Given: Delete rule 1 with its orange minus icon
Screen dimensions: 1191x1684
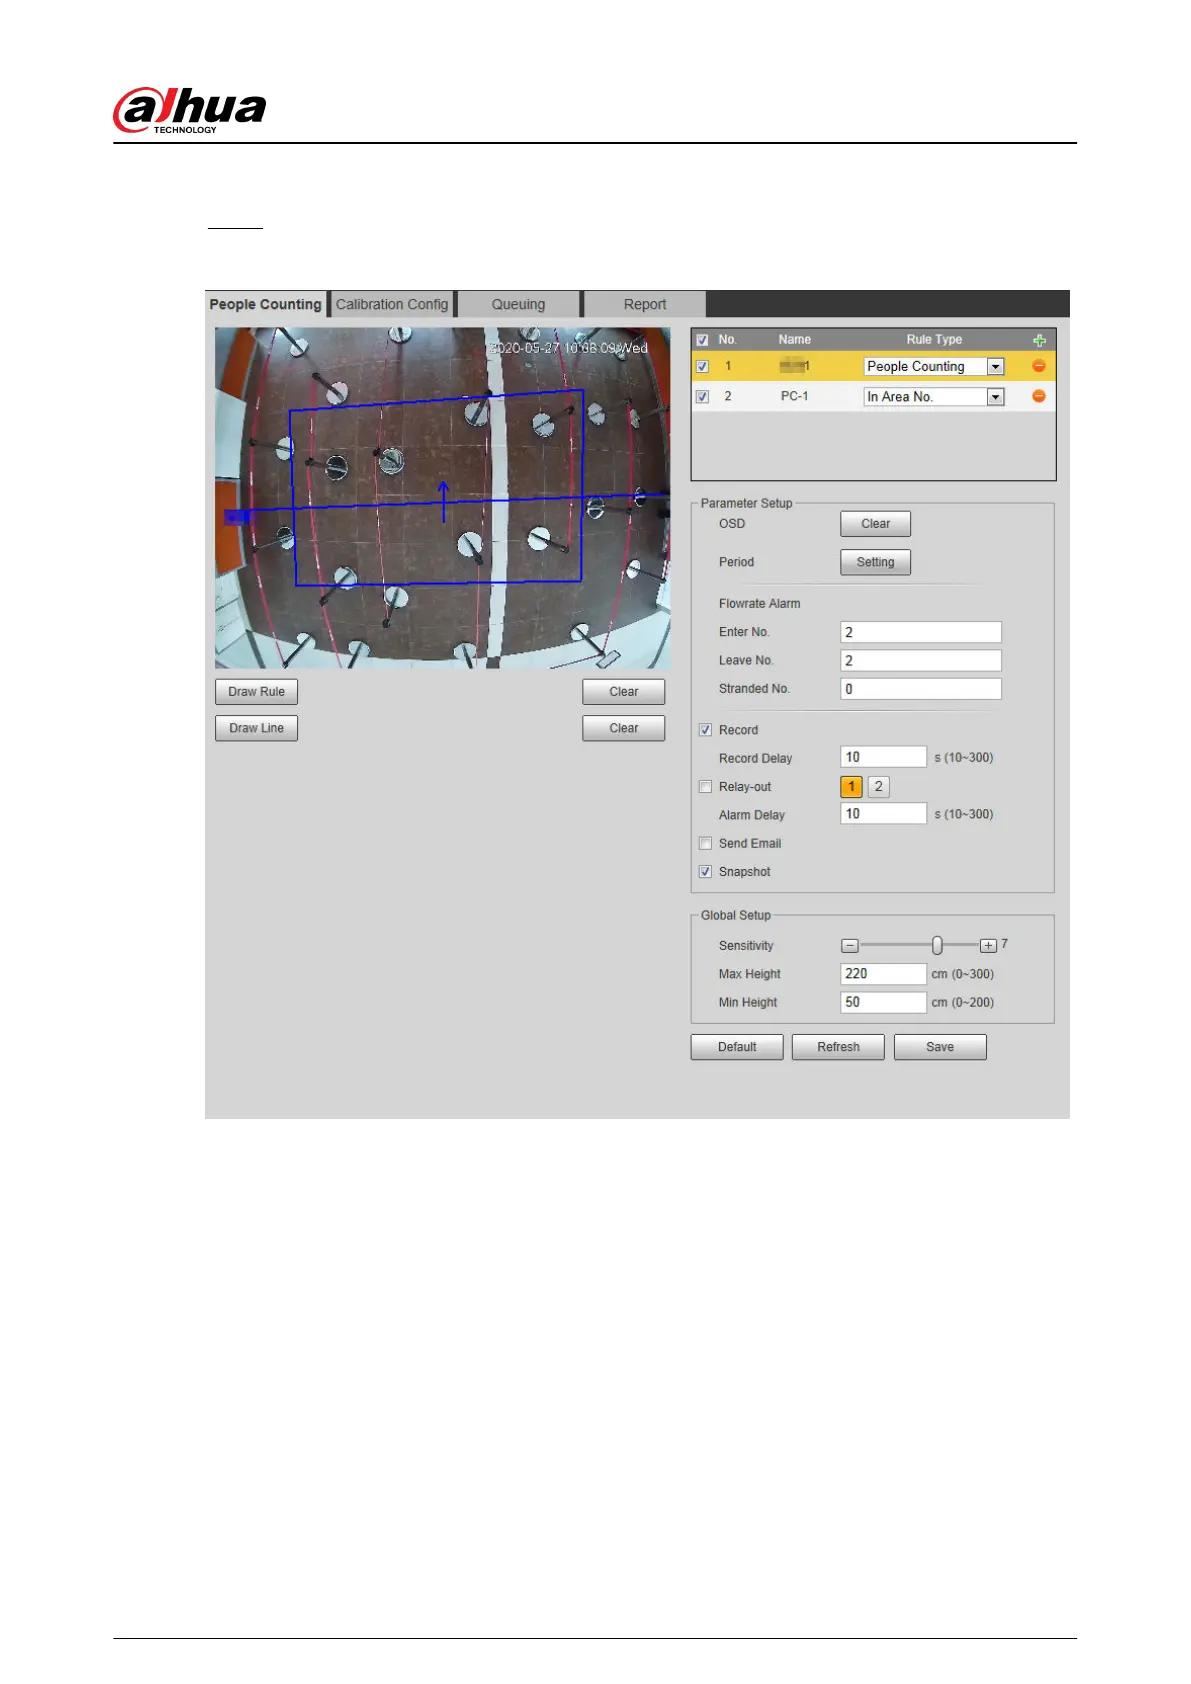Looking at the screenshot, I should point(1039,366).
